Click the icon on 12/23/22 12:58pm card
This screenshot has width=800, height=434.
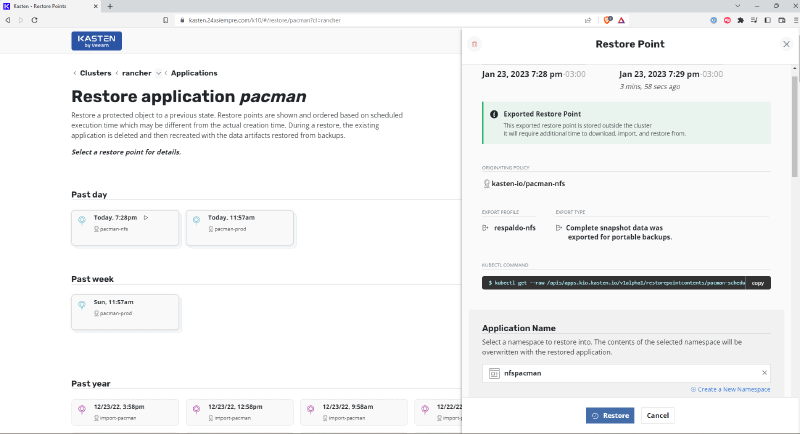pyautogui.click(x=196, y=409)
